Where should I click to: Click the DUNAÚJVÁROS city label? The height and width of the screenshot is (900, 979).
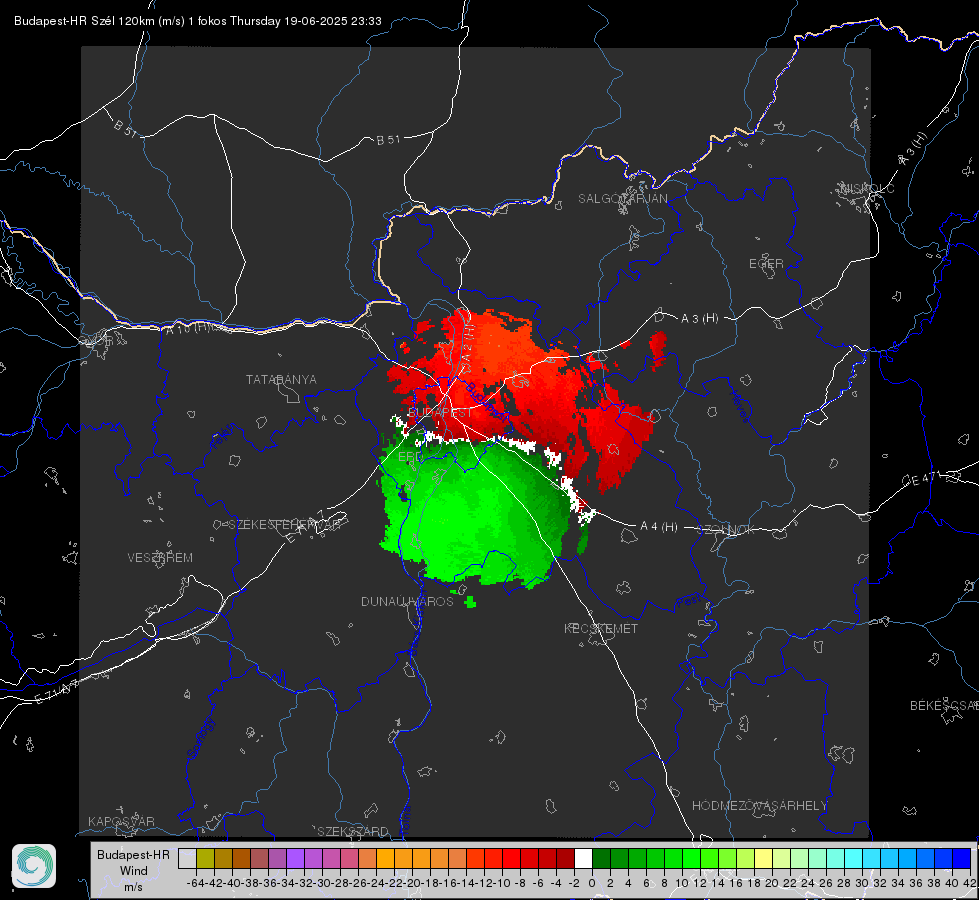pos(407,601)
